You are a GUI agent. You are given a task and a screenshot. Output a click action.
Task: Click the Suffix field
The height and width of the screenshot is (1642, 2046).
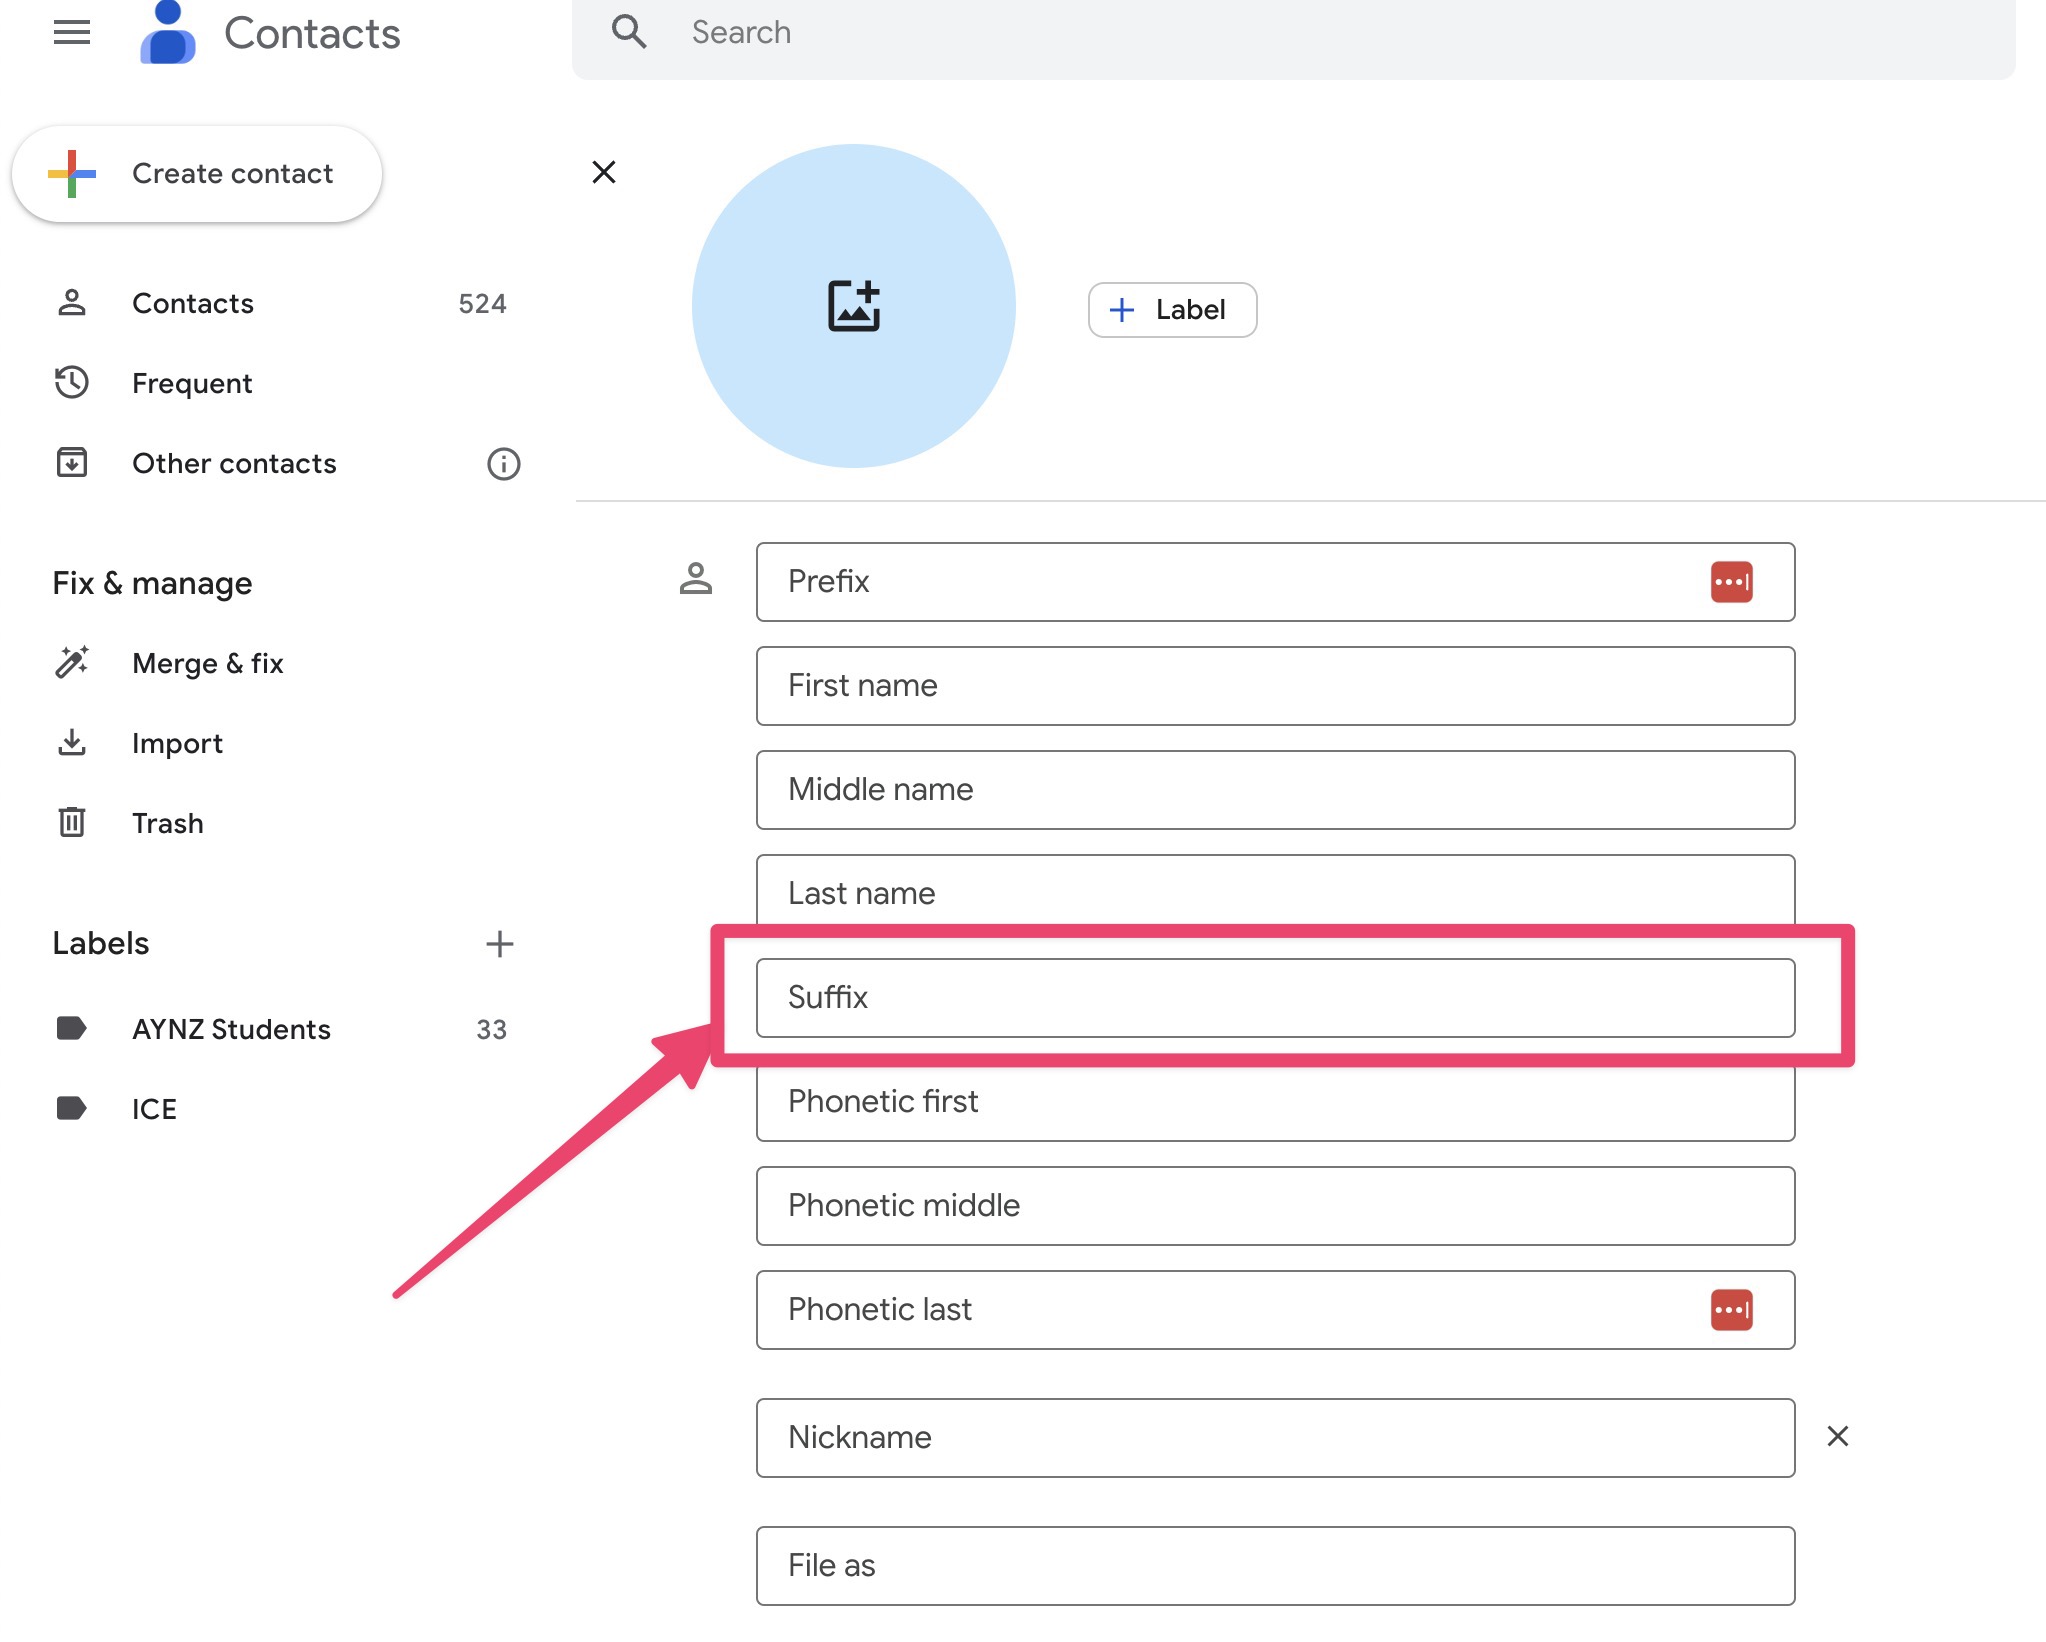tap(1275, 998)
